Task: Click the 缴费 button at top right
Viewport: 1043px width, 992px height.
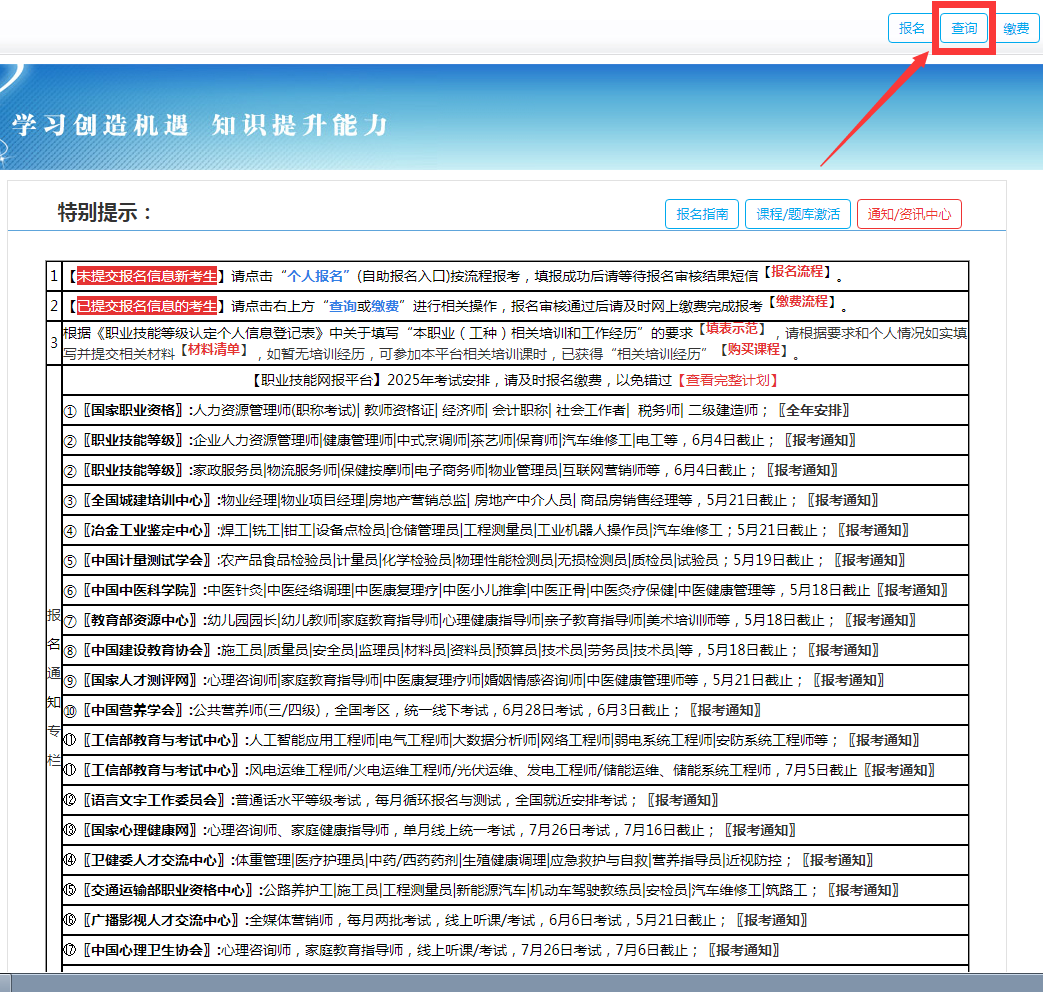Action: [x=1016, y=29]
